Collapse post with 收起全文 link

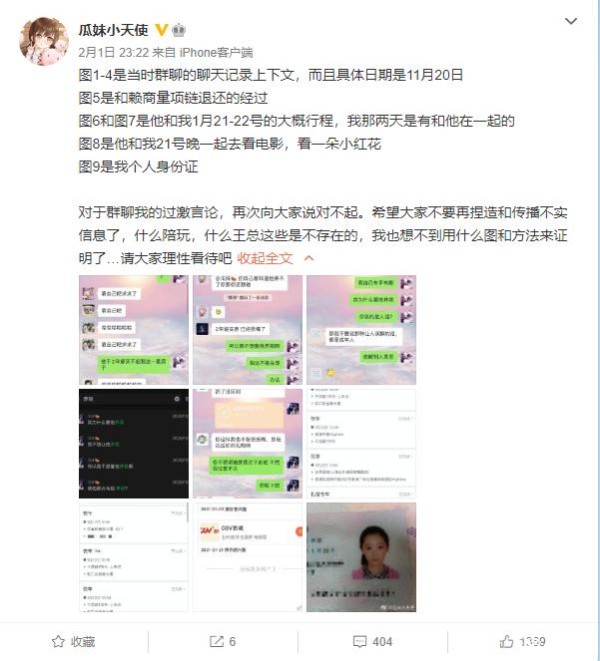coord(265,258)
